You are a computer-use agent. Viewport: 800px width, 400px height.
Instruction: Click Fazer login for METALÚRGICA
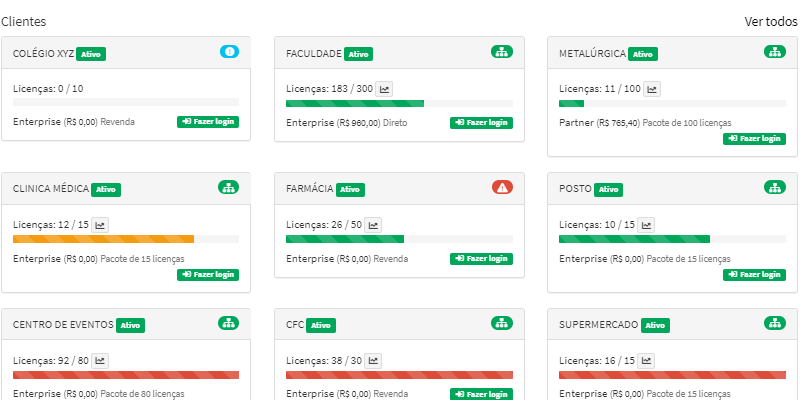(x=754, y=139)
